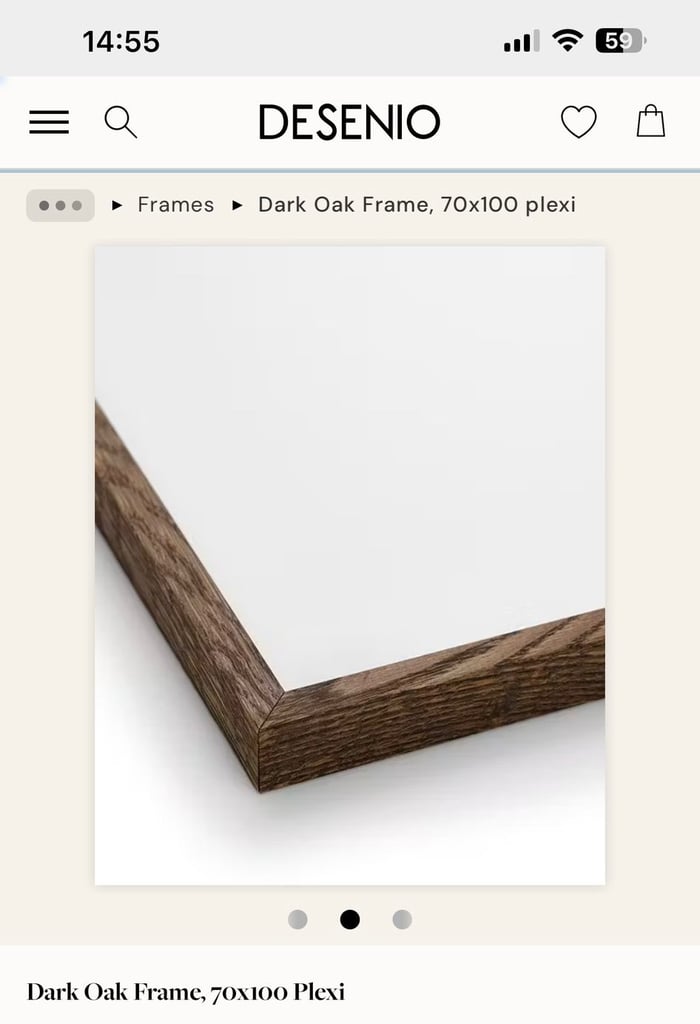
Task: Select Dark Oak Frame, 70x100 plexi breadcrumb
Action: (417, 205)
